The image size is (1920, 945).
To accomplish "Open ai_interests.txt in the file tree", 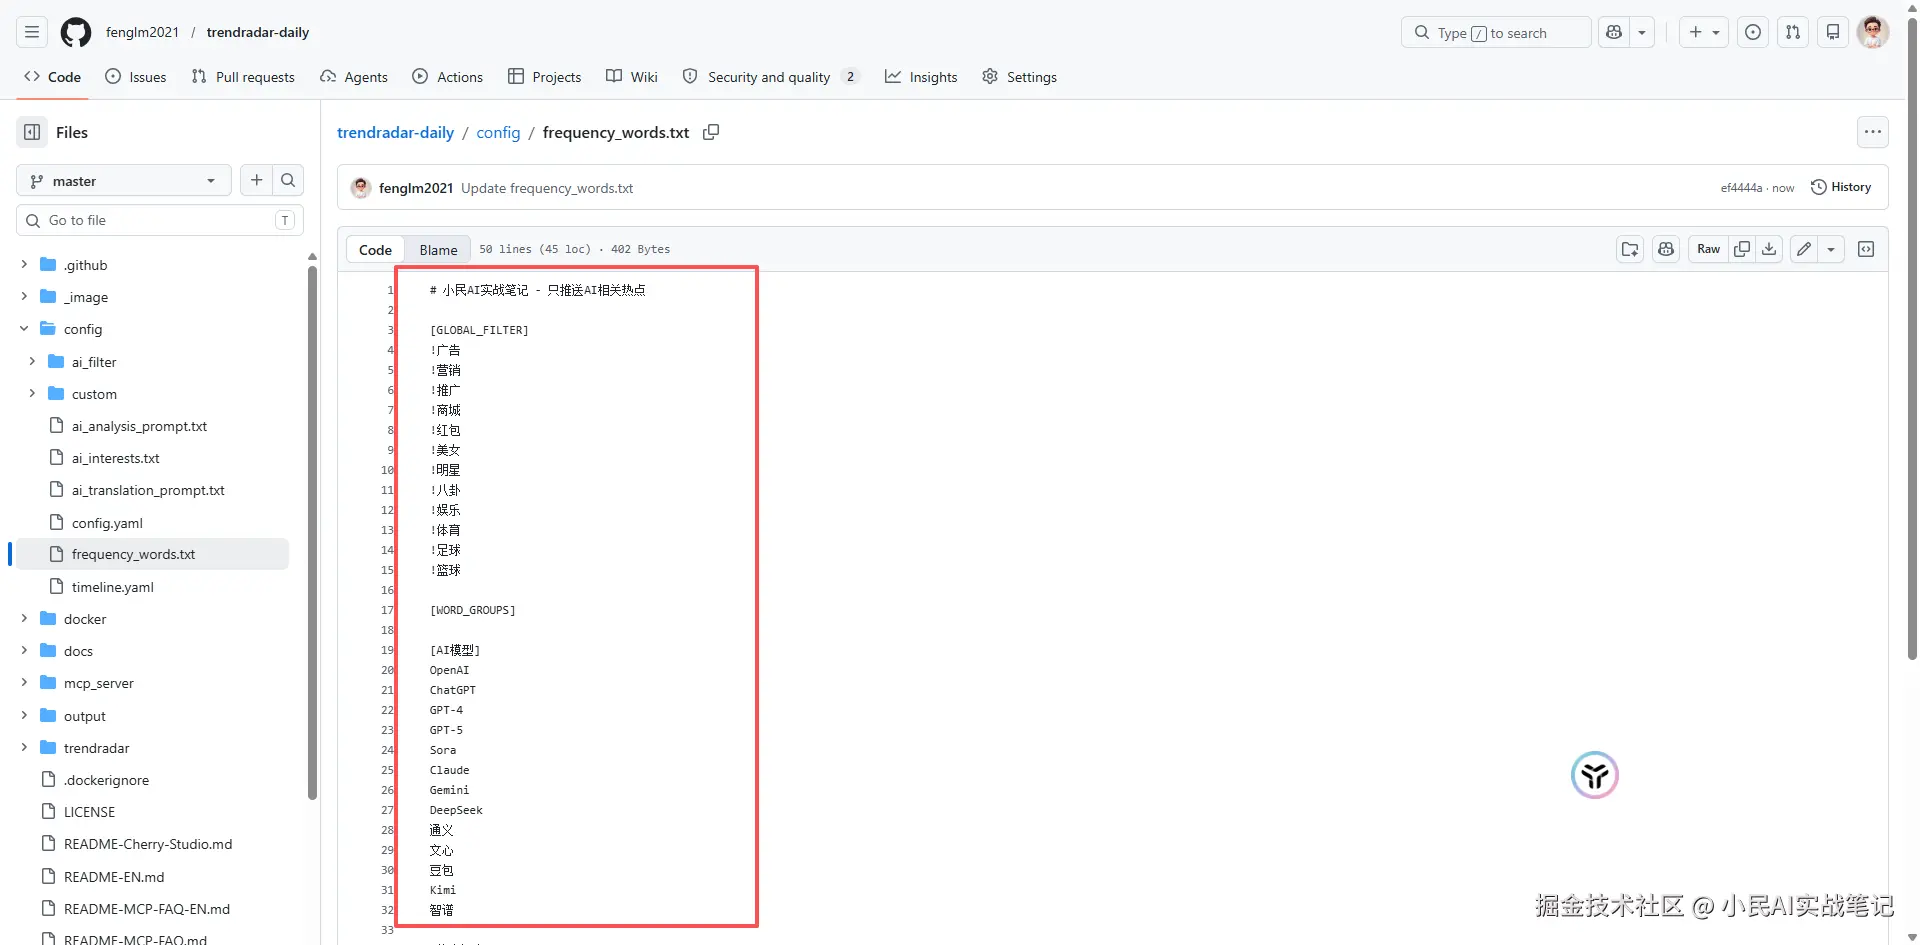I will coord(116,458).
